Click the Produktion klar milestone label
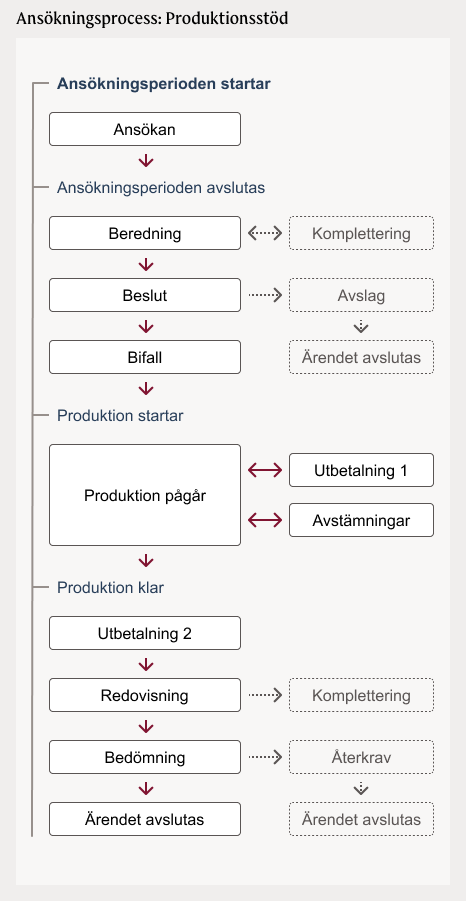The width and height of the screenshot is (466, 901). 110,588
